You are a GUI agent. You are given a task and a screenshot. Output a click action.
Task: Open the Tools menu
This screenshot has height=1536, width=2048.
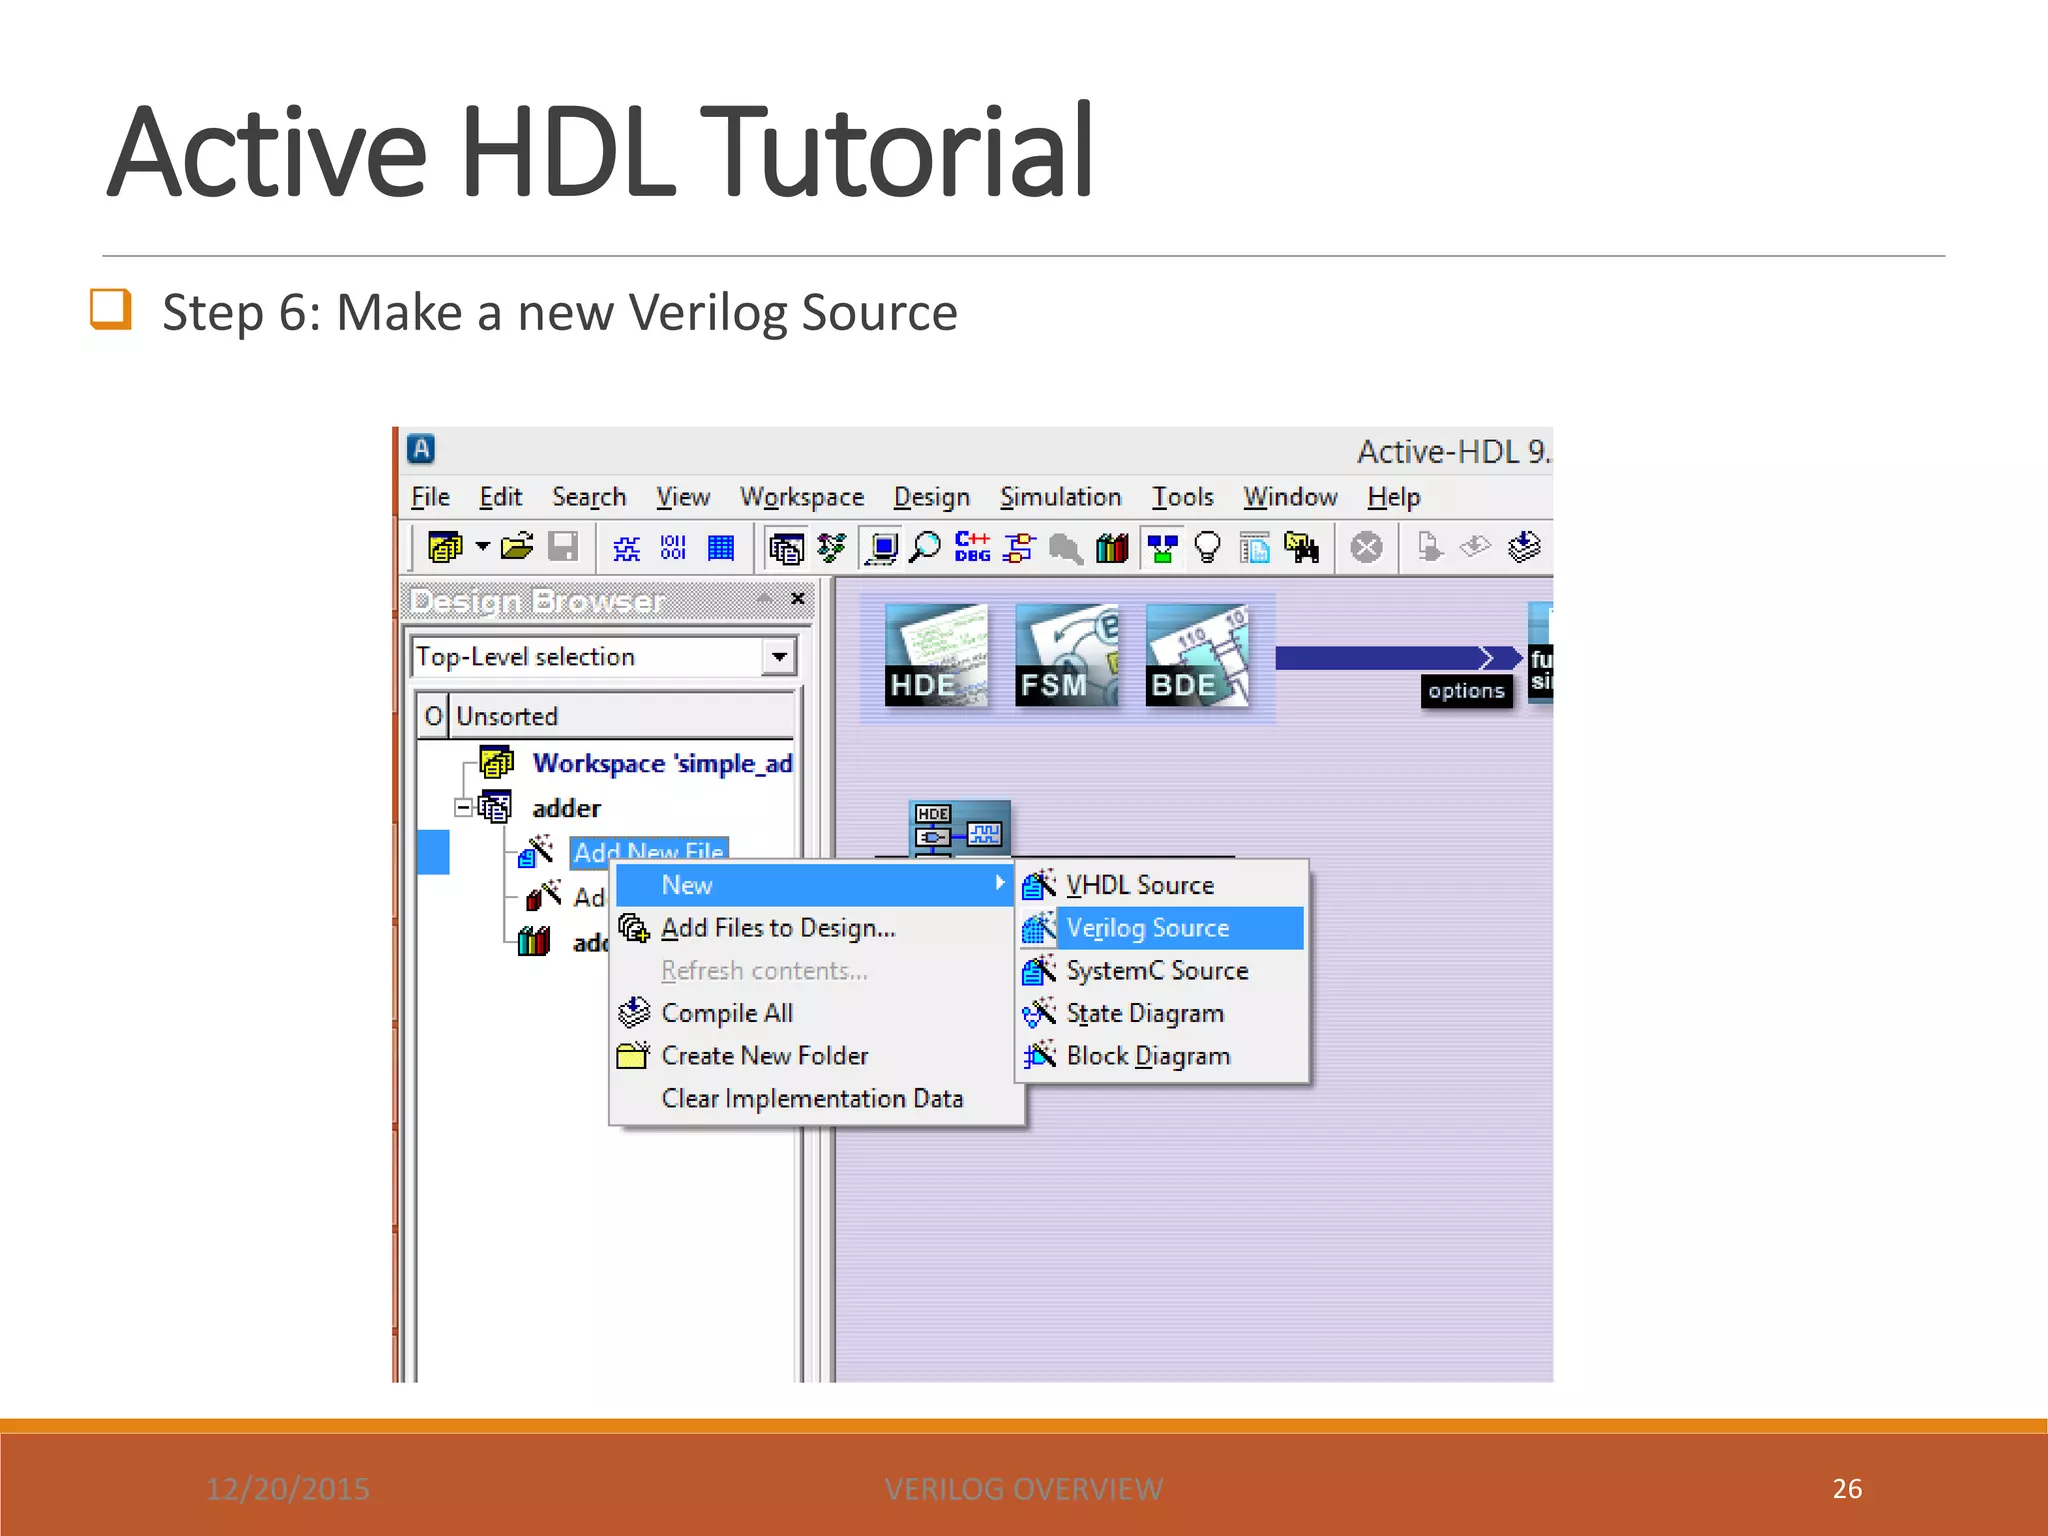click(1183, 497)
